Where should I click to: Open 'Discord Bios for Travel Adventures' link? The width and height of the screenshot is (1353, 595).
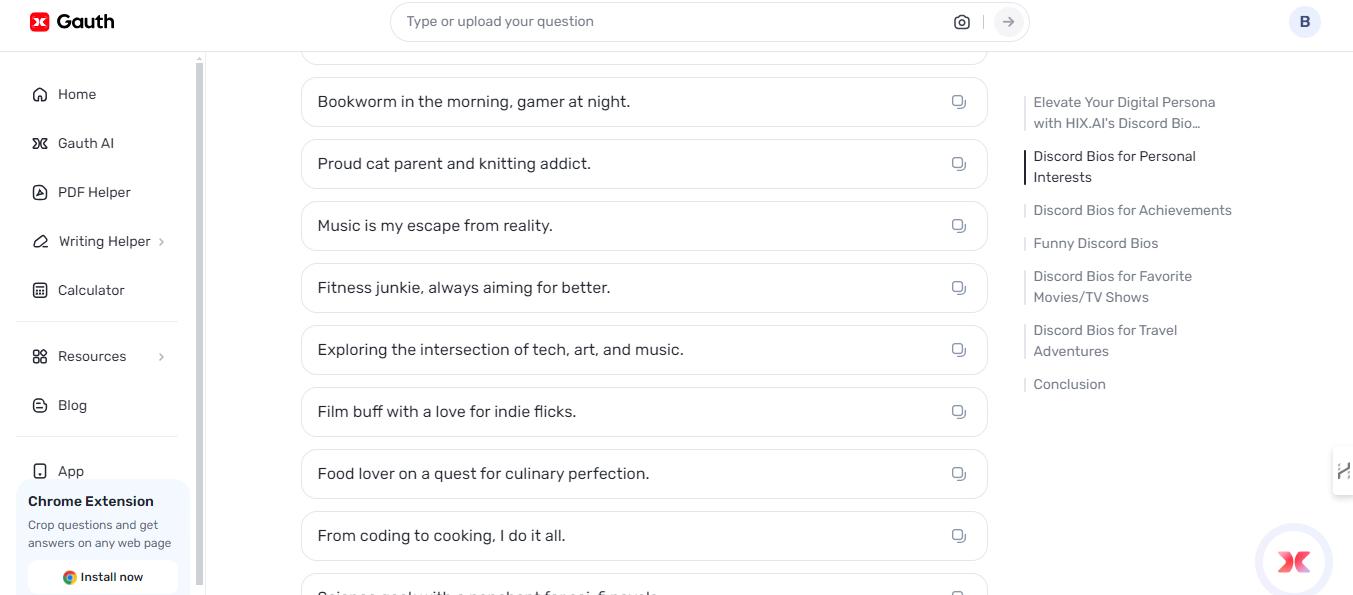click(1105, 340)
